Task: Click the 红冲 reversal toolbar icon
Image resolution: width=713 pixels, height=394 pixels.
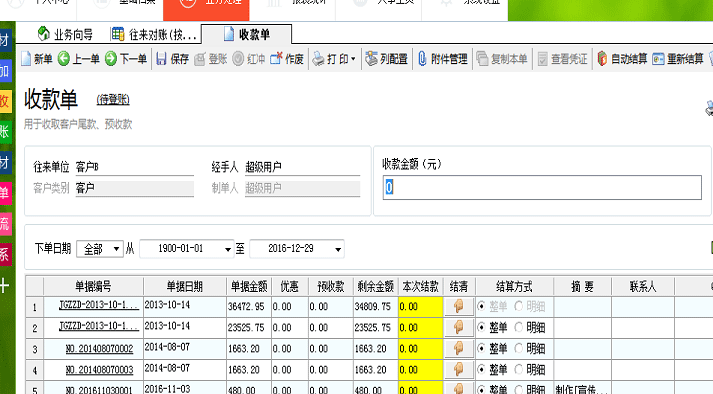Action: click(238, 59)
